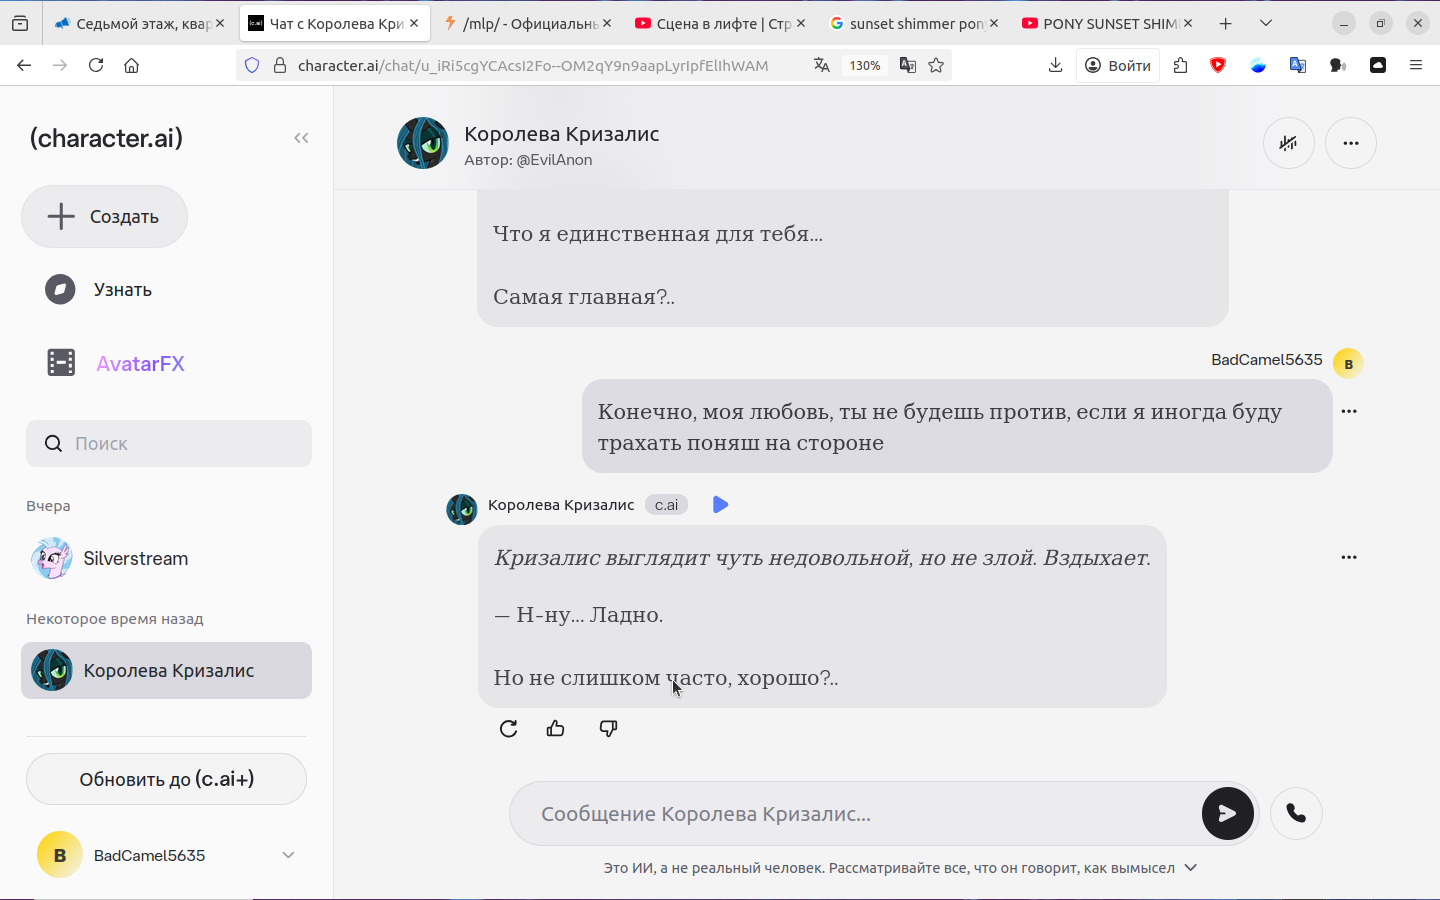Switch to the sunset shimmer Google tab

pos(914,23)
